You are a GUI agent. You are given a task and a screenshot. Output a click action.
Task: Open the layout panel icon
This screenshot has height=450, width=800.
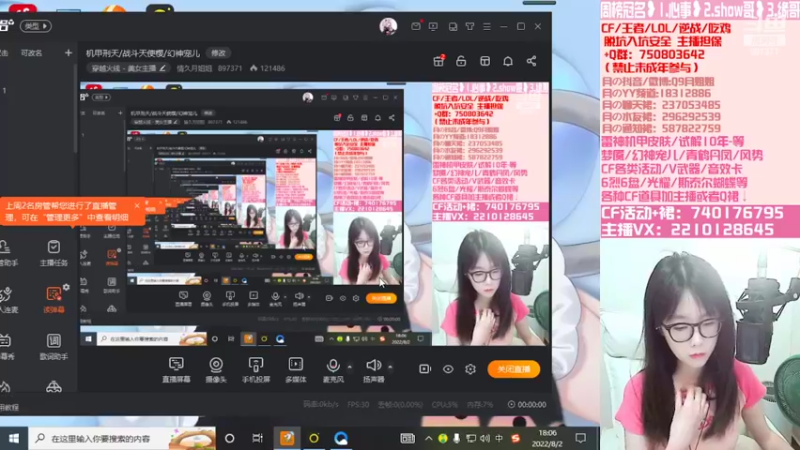coord(485,61)
